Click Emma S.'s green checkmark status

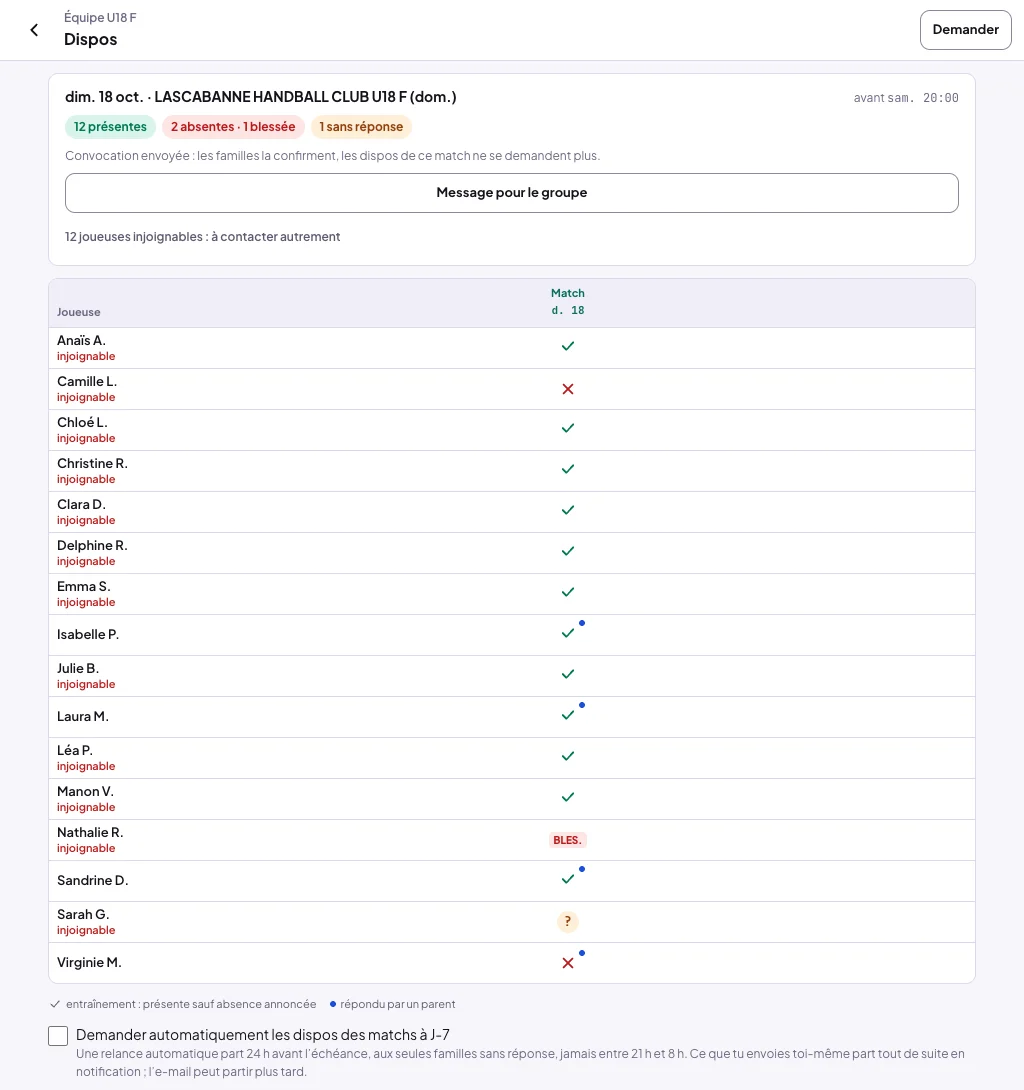coord(567,592)
